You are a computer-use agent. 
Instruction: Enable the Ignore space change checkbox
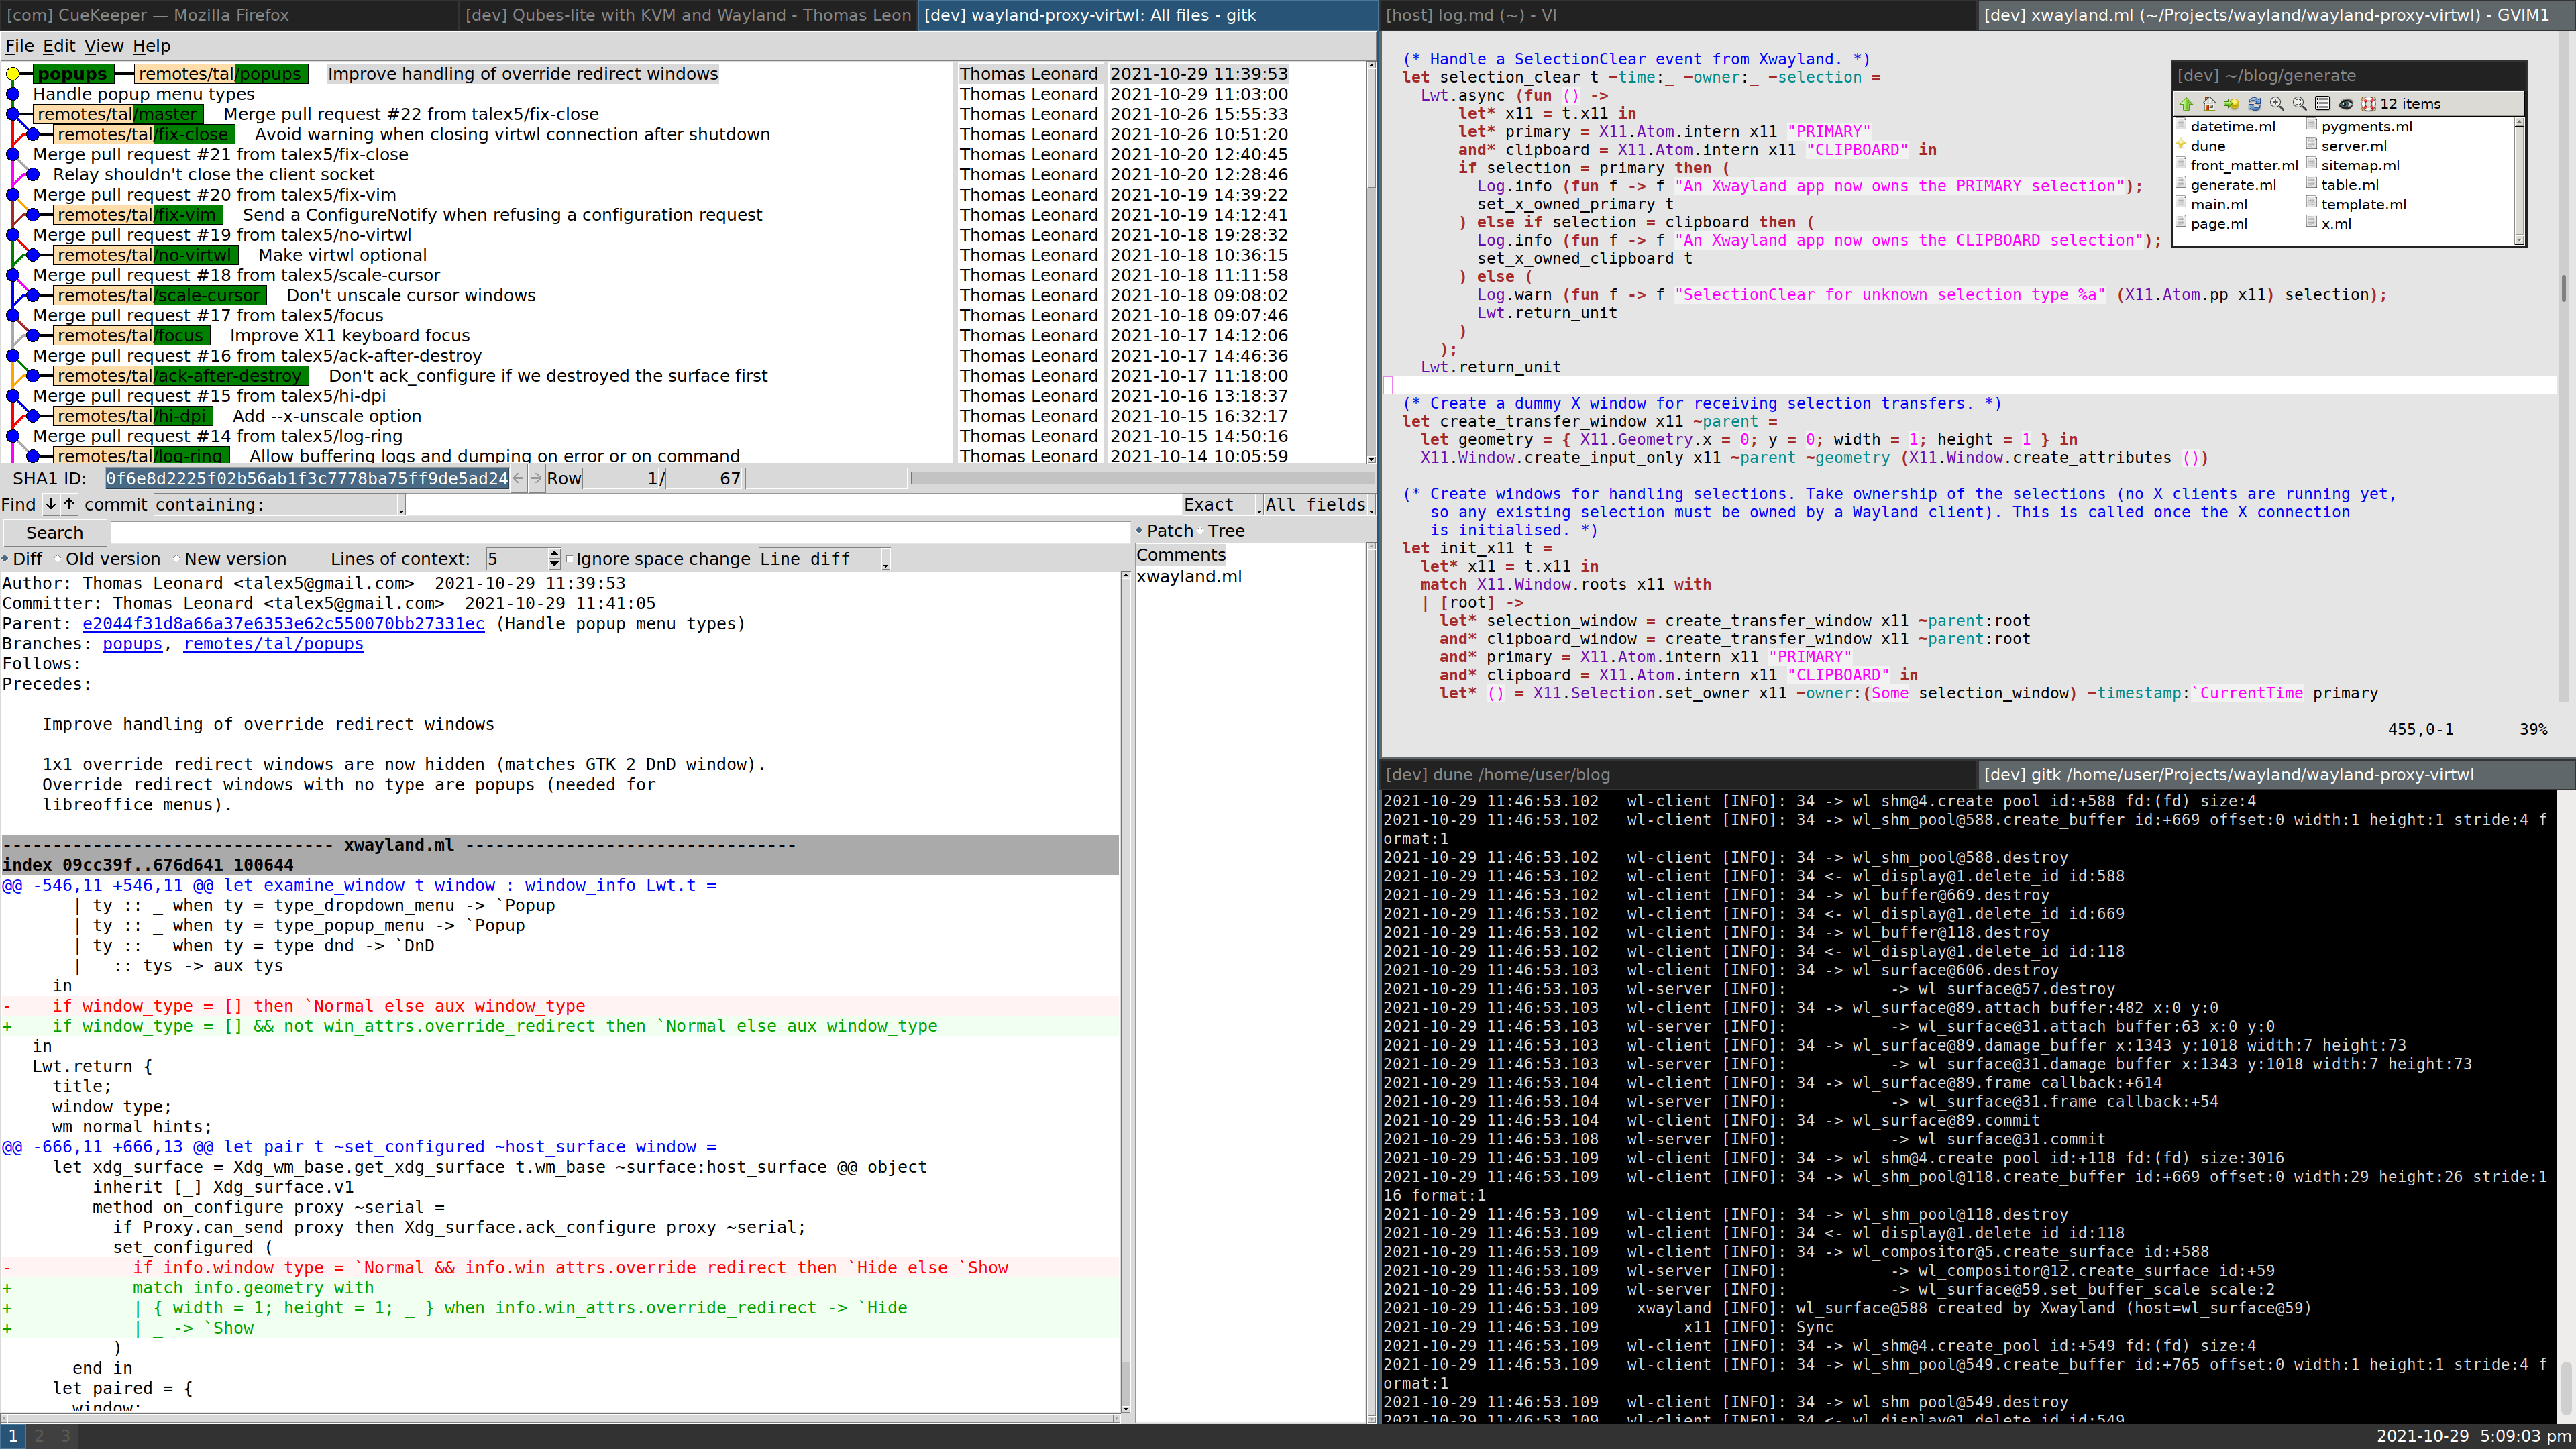coord(570,559)
